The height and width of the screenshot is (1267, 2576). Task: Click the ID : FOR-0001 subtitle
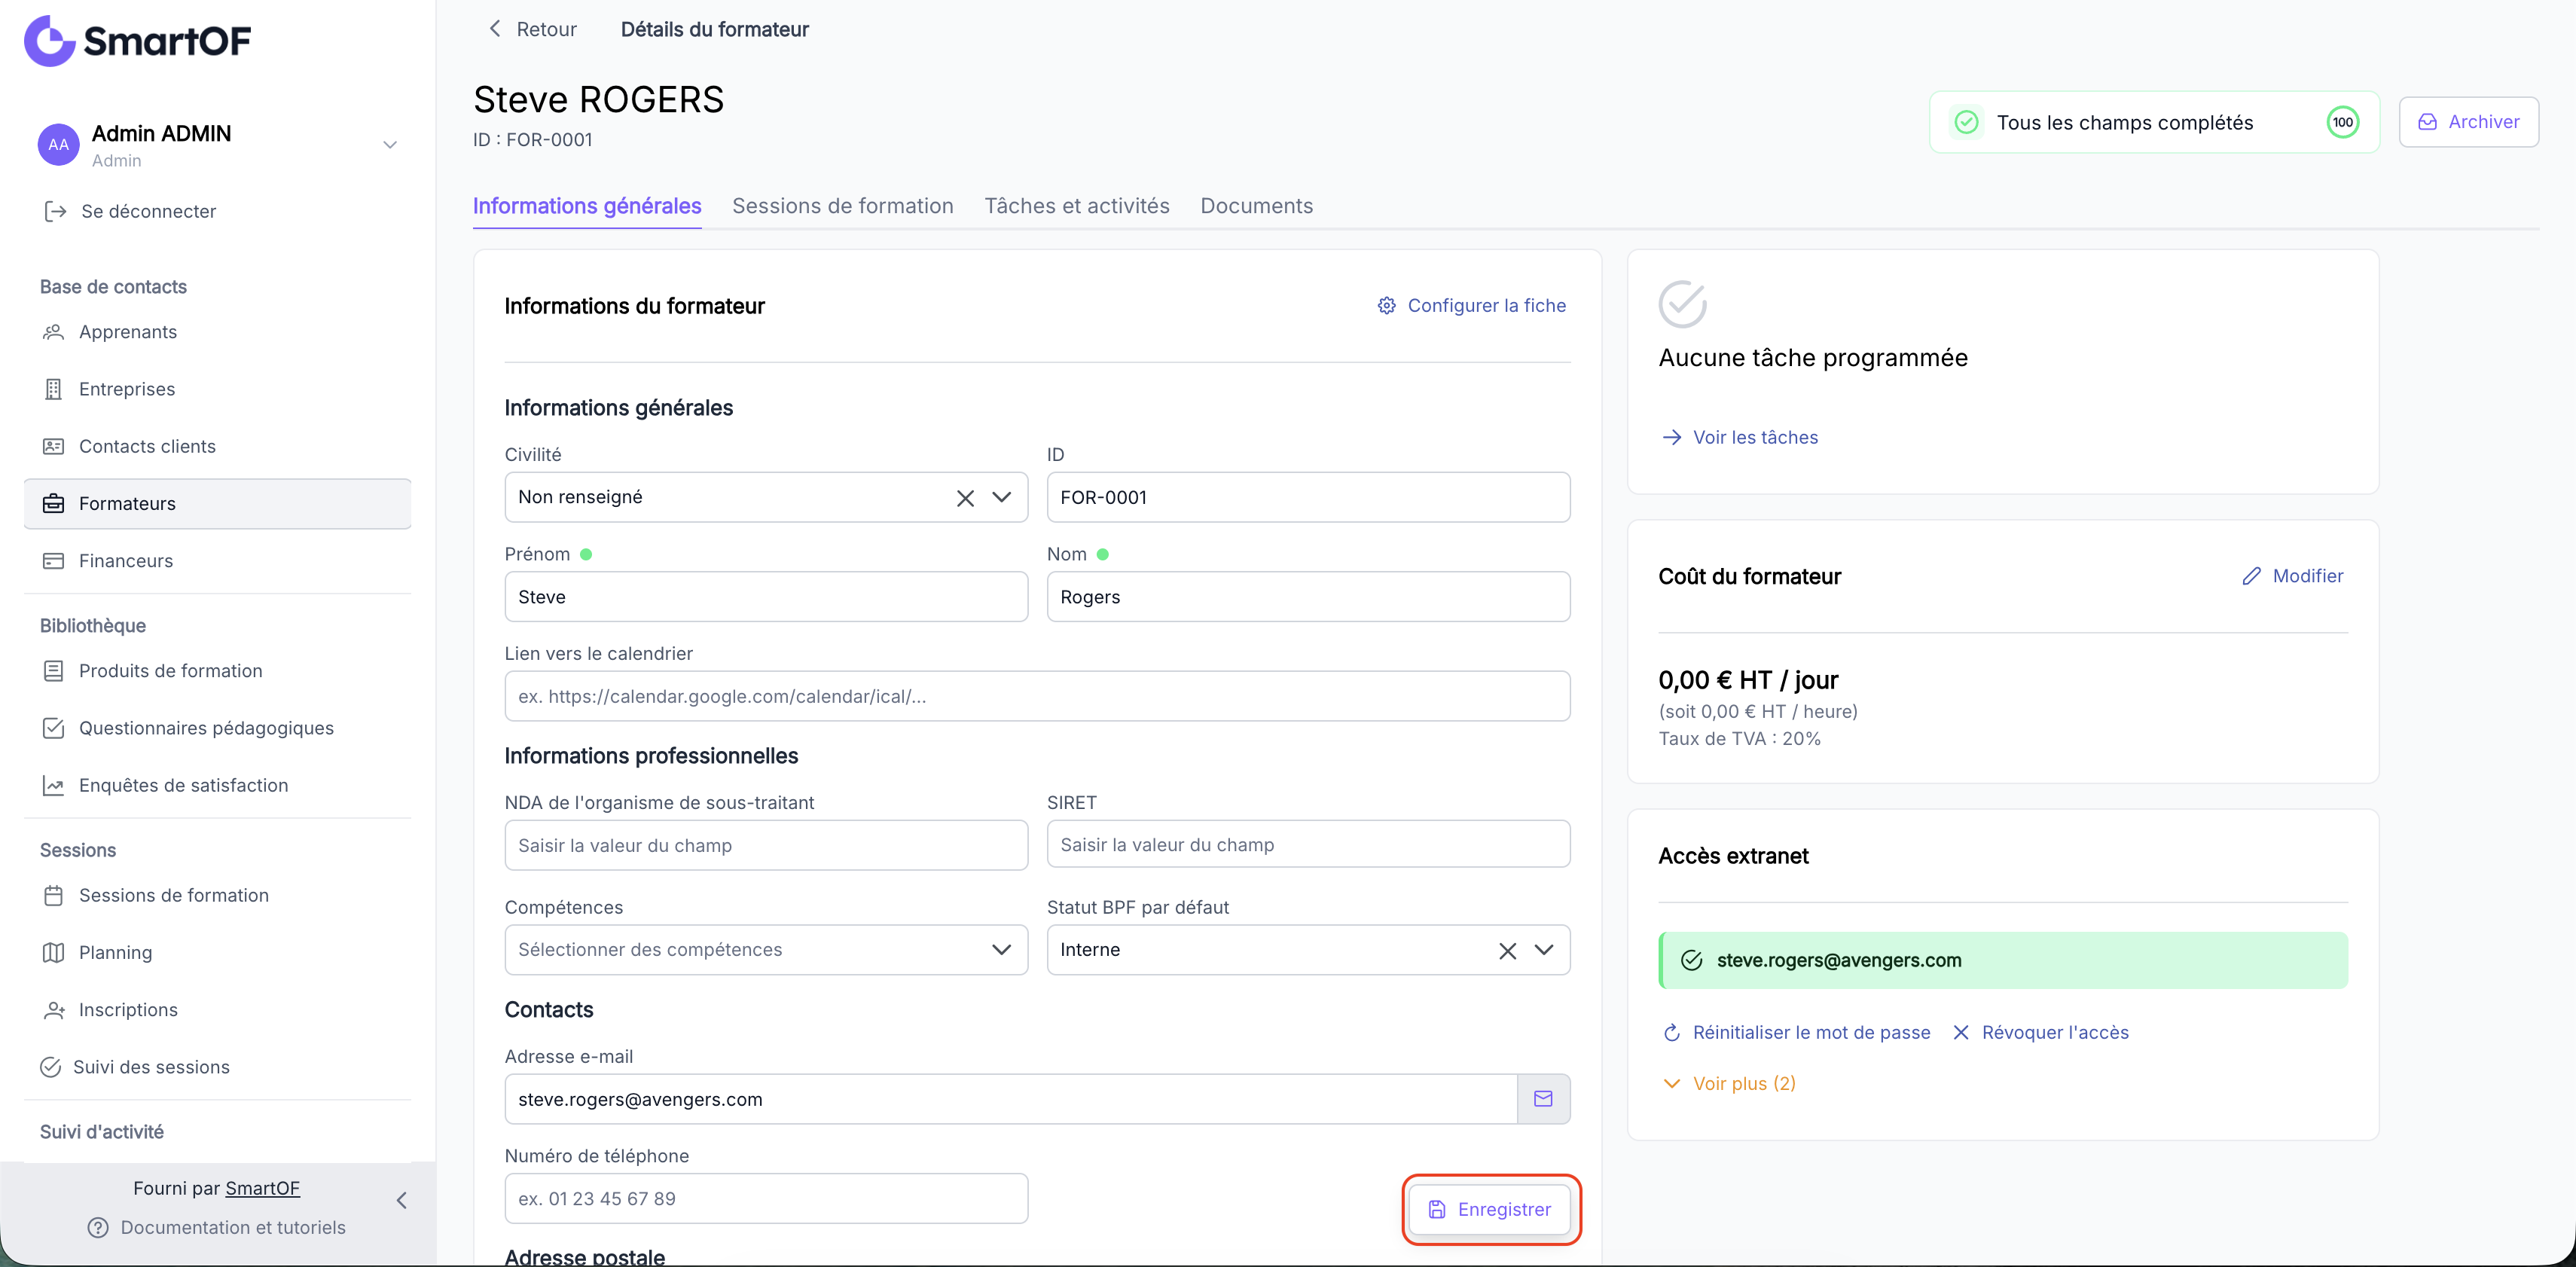[533, 140]
